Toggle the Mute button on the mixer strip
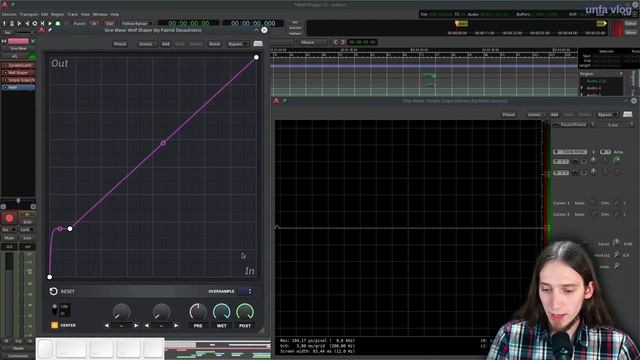Screen dimensions: 640x360 pos(9,238)
